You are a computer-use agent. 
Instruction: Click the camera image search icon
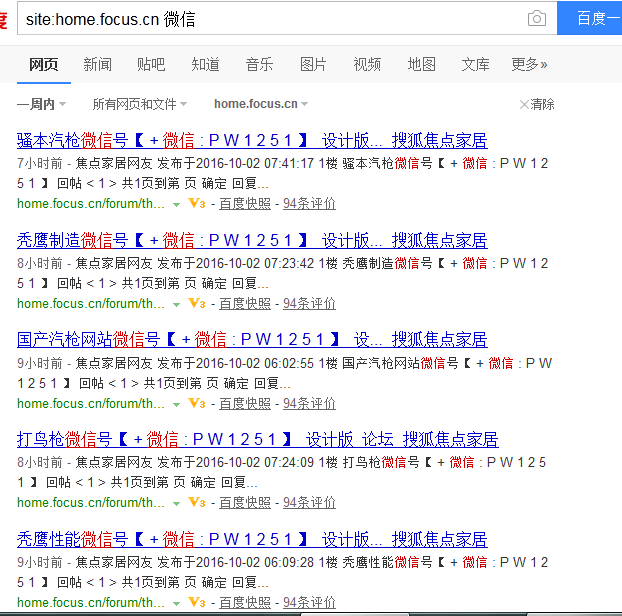point(537,18)
